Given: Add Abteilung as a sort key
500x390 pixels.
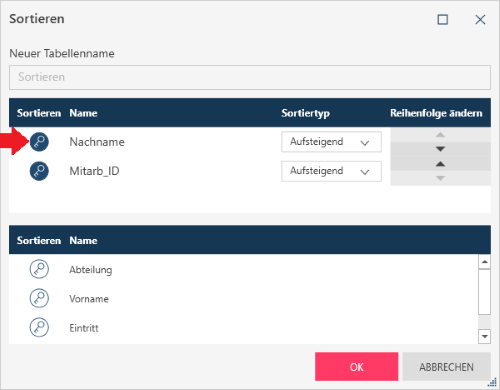Looking at the screenshot, I should [39, 269].
